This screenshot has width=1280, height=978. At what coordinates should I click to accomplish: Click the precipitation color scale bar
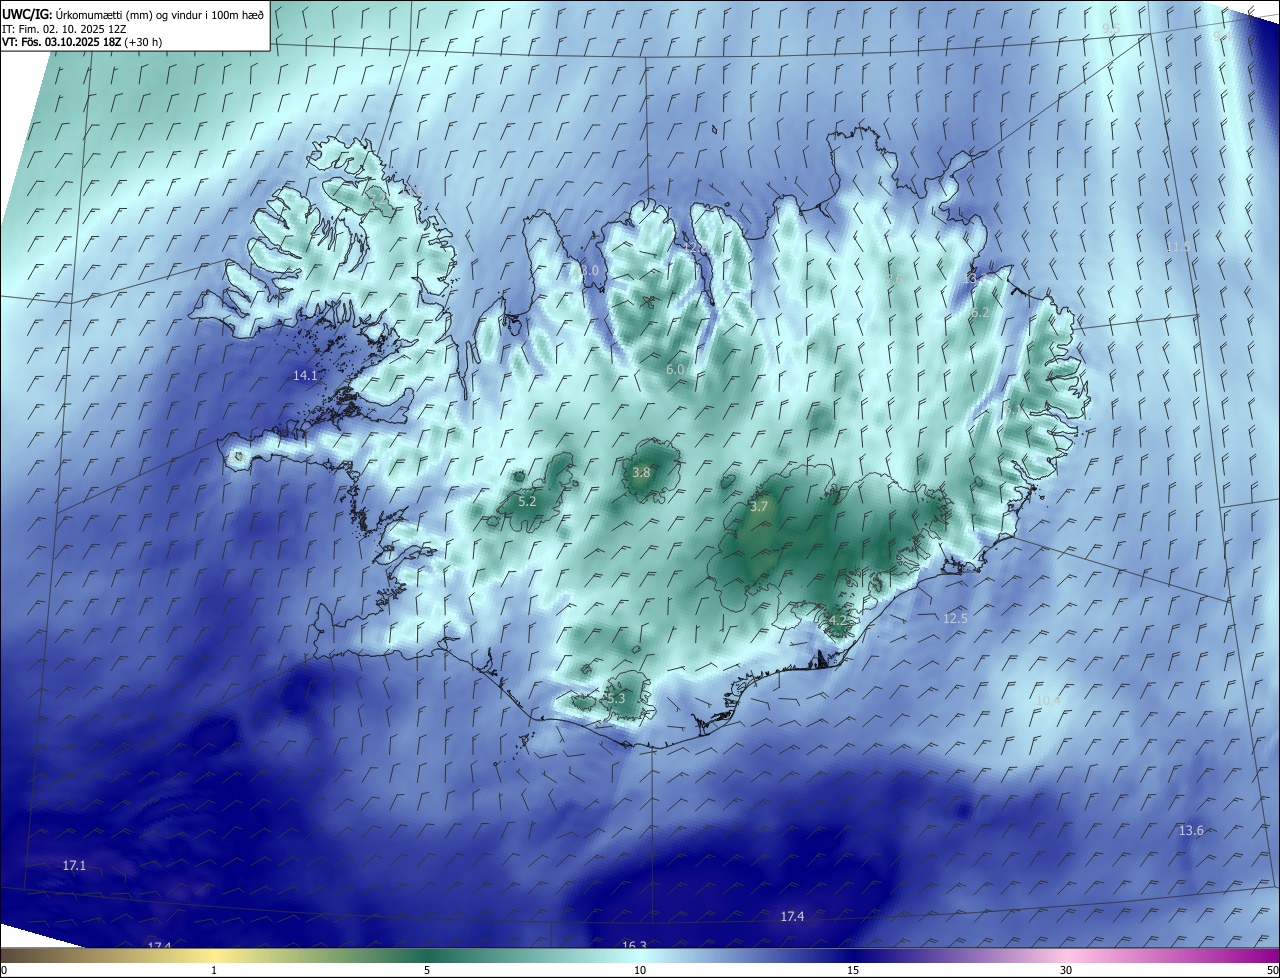click(640, 956)
